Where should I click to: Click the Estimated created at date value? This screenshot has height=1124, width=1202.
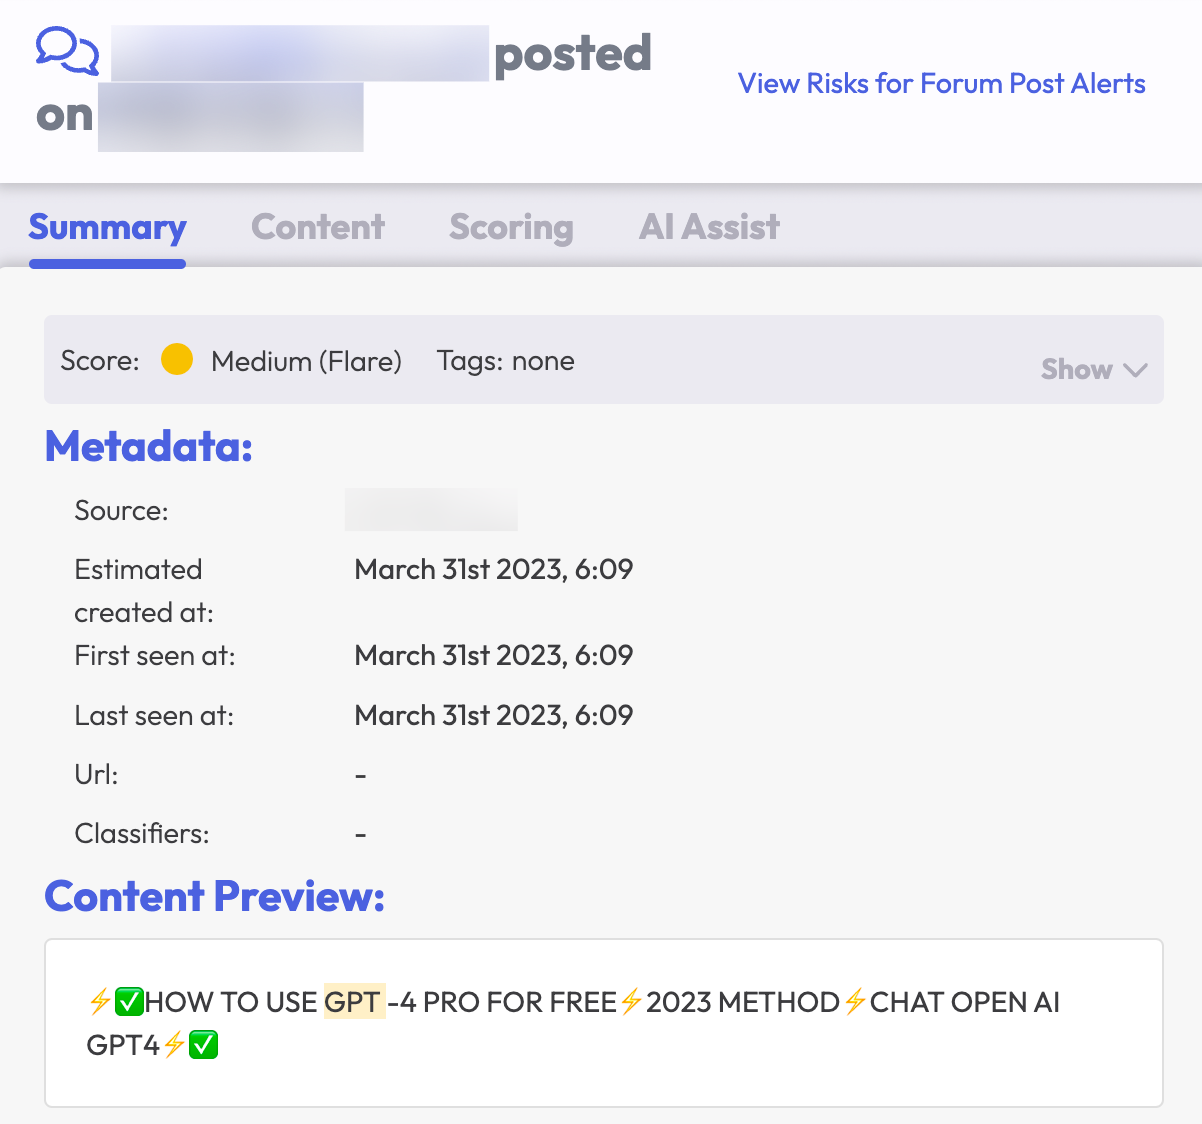tap(494, 569)
